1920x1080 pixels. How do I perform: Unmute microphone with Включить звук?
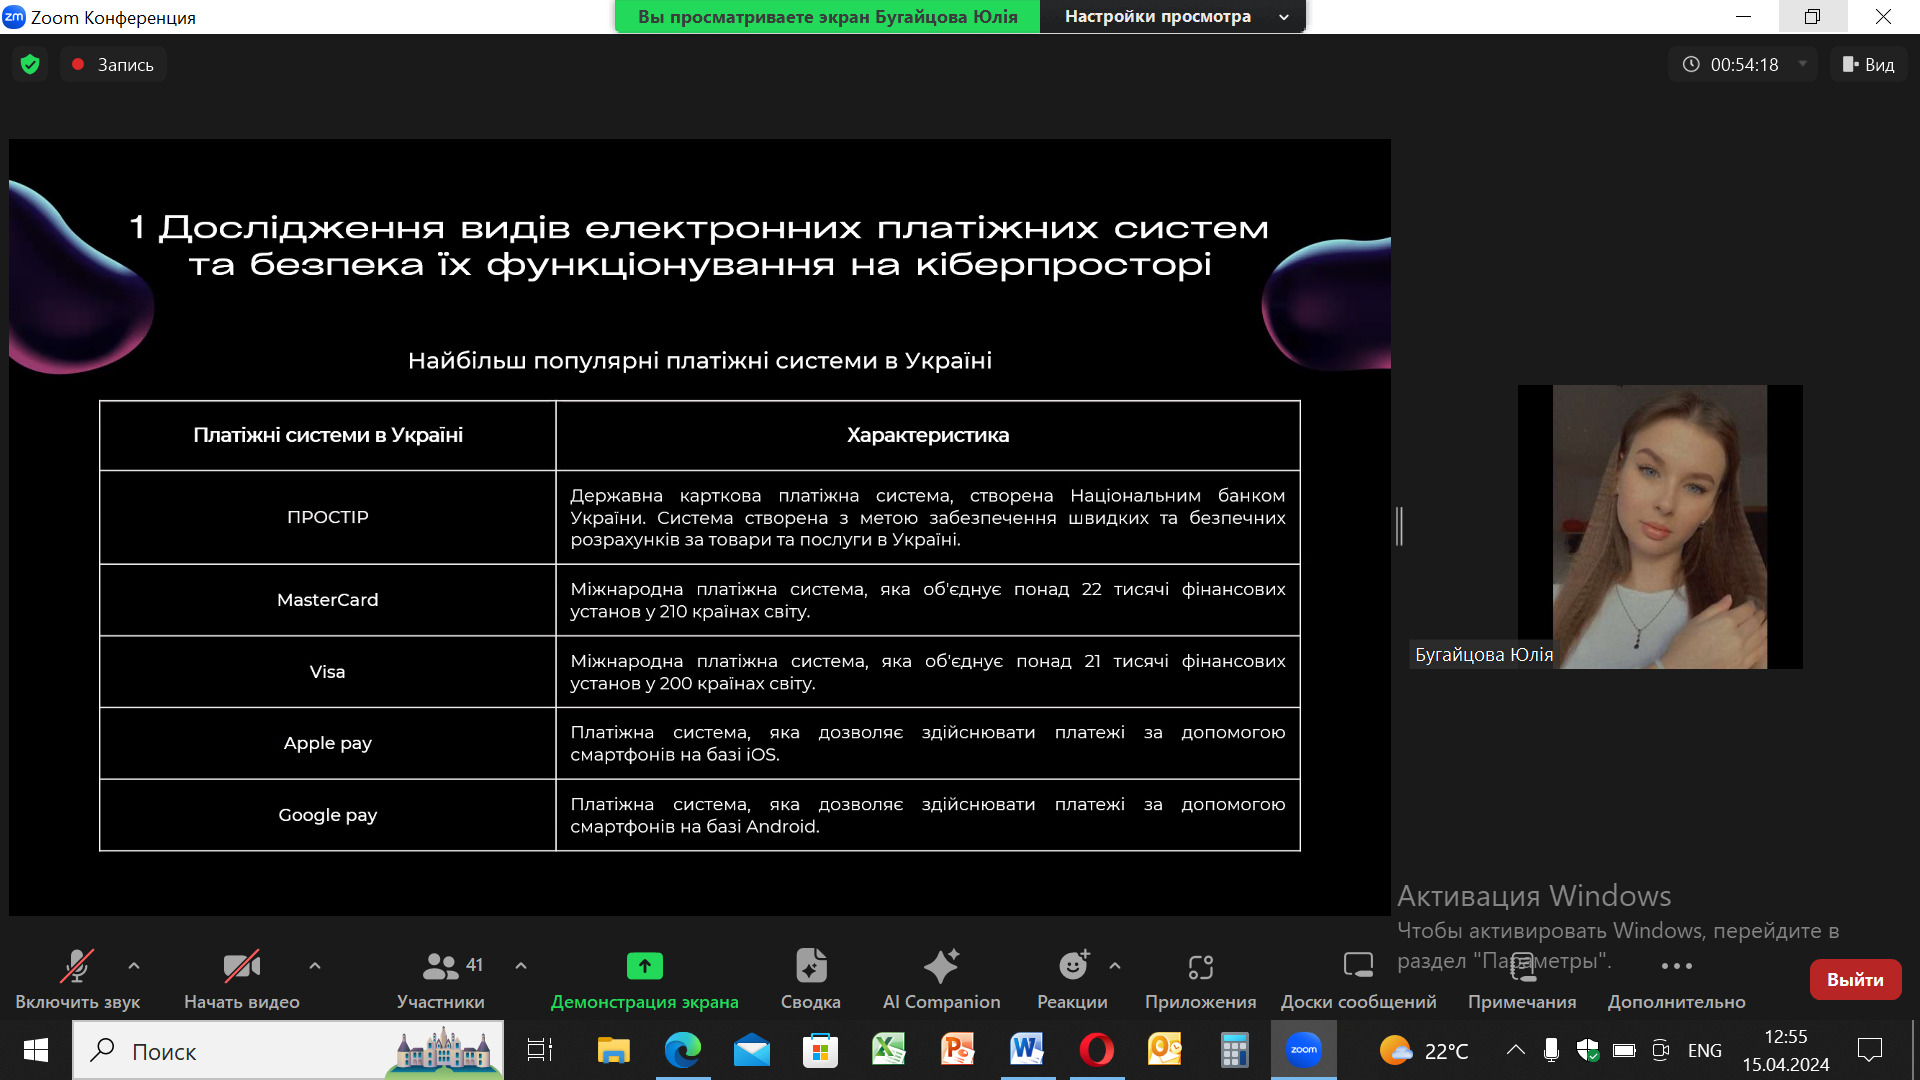tap(77, 966)
